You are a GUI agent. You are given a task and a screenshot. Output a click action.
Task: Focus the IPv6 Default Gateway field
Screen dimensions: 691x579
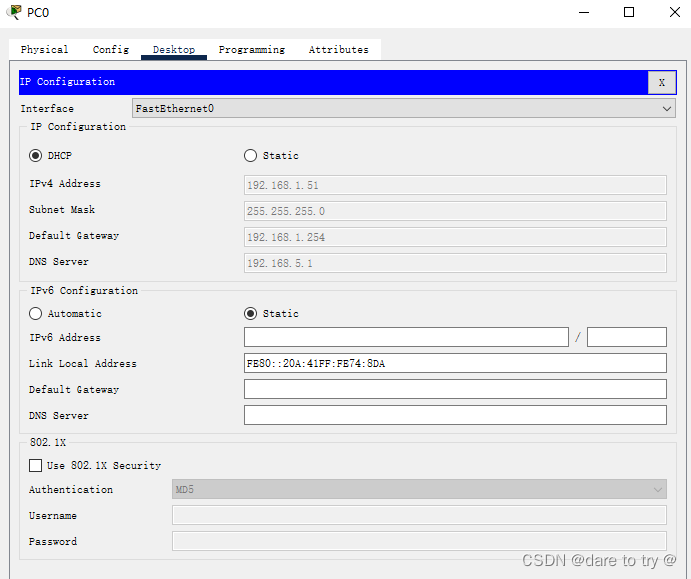[455, 389]
